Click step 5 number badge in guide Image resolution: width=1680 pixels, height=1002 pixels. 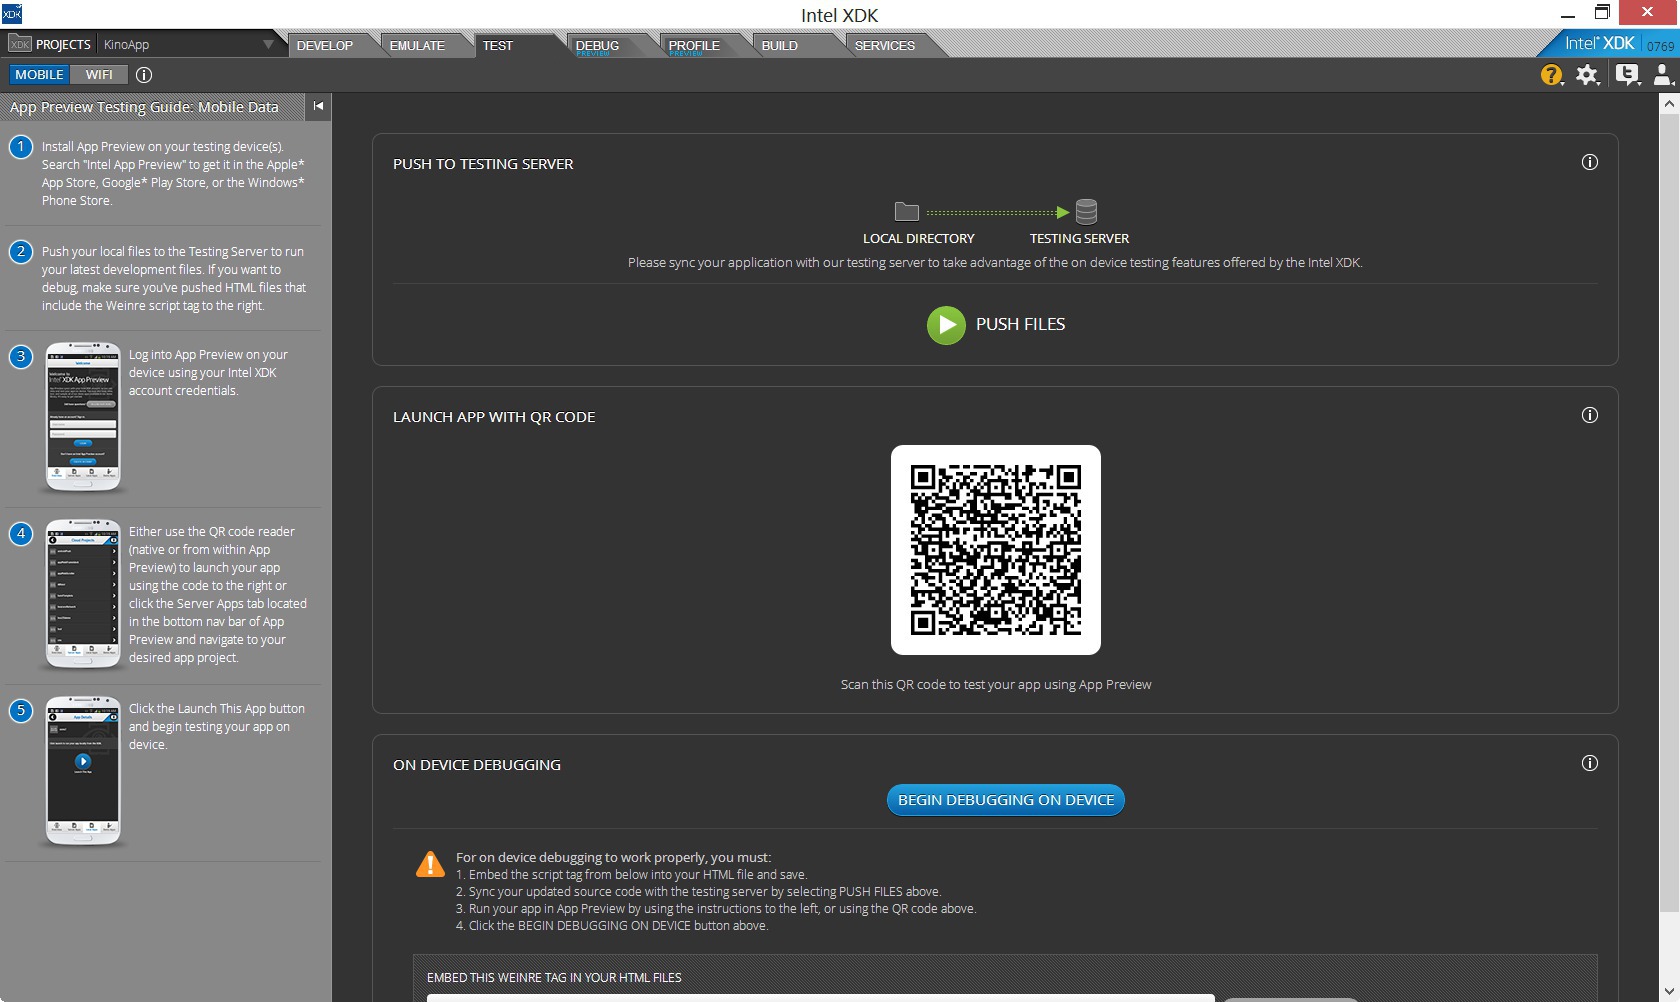(x=21, y=710)
